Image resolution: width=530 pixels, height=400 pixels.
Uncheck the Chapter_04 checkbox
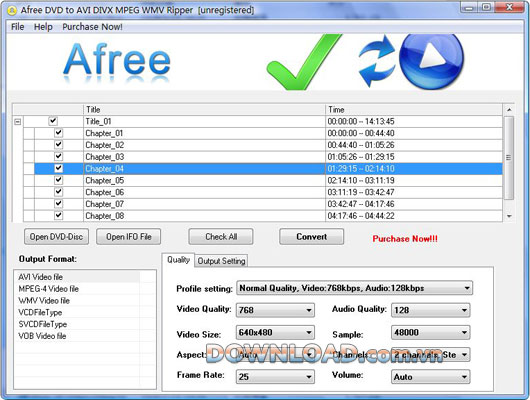point(58,168)
